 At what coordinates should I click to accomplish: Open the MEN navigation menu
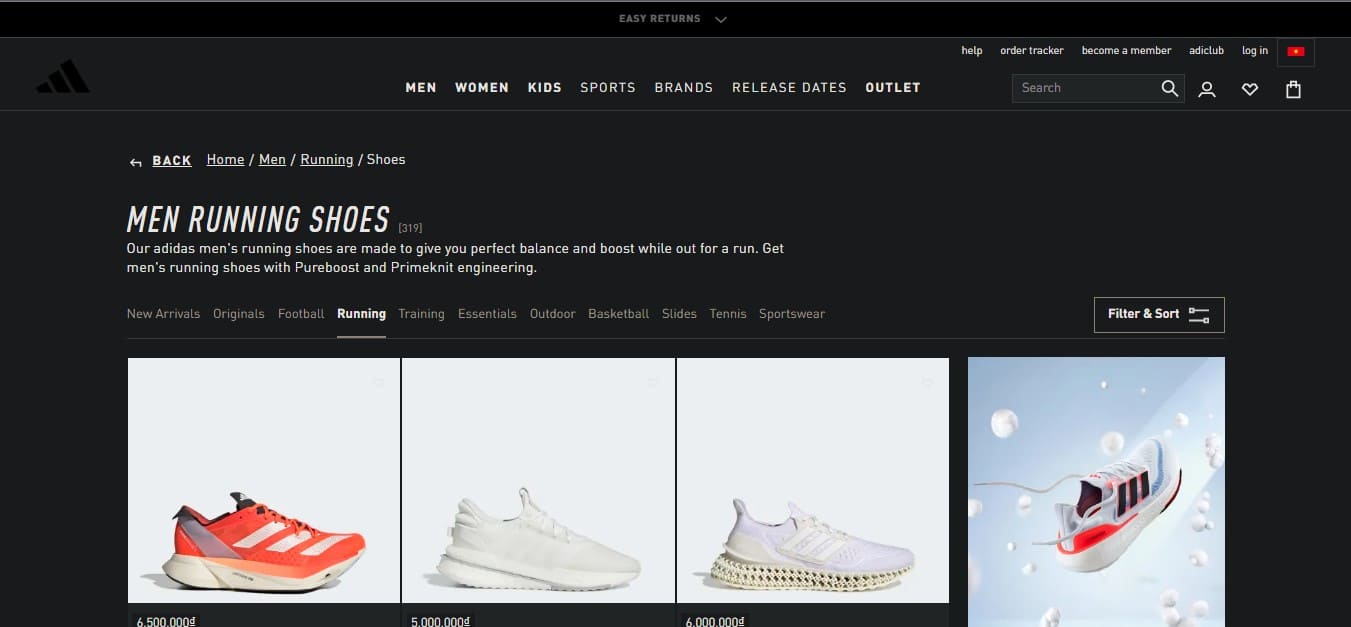pos(421,88)
